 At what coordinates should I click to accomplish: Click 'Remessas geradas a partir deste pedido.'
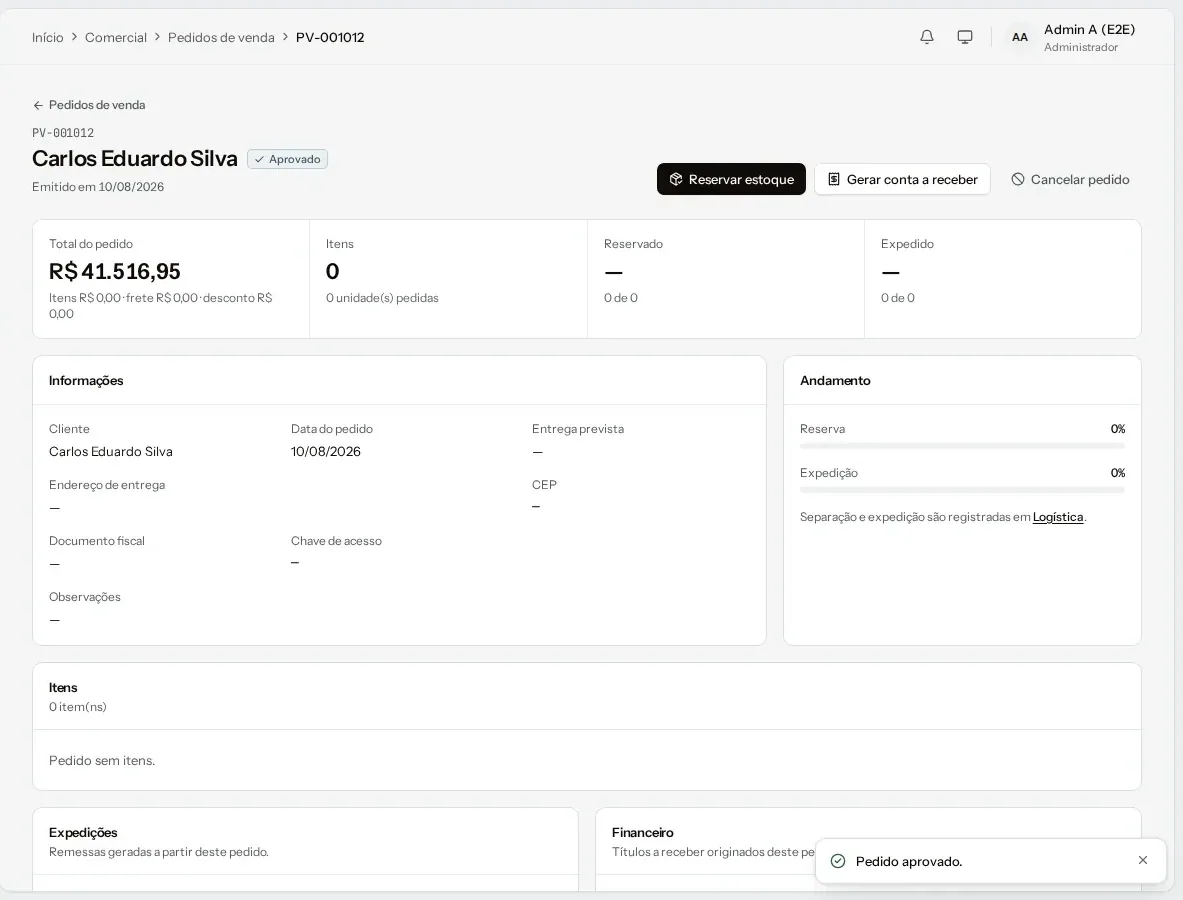tap(158, 852)
